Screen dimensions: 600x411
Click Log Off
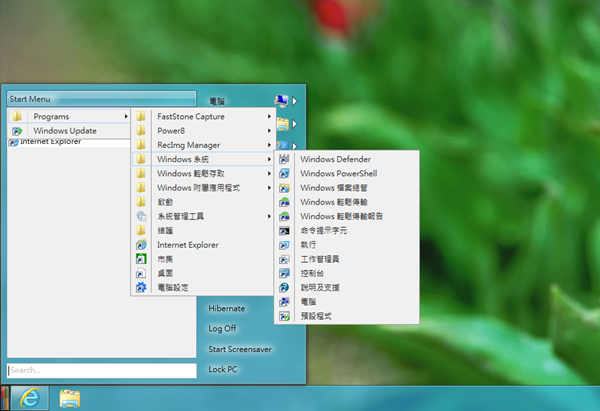click(222, 328)
